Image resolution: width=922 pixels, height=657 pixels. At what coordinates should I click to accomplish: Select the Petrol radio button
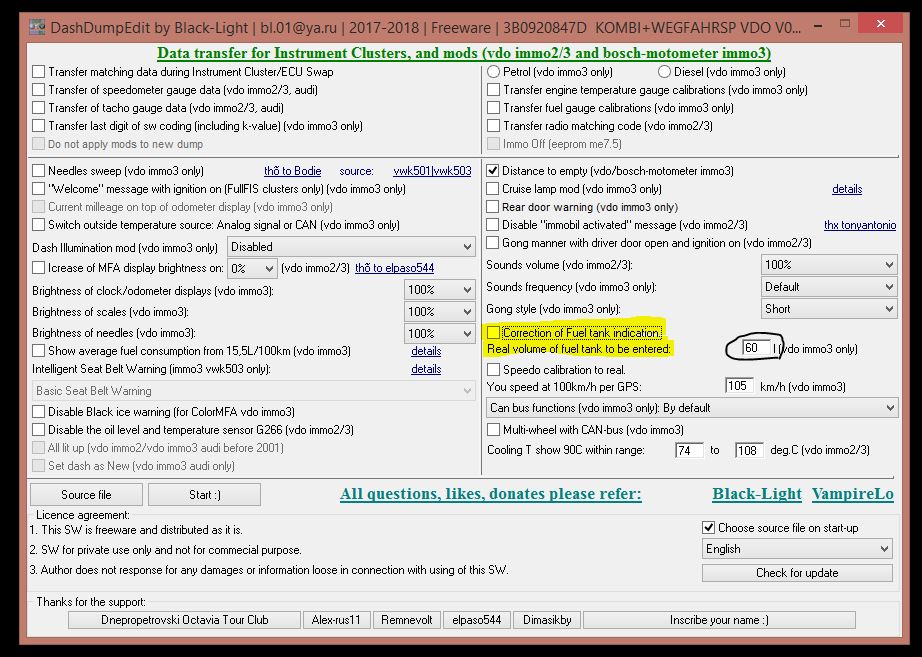point(493,72)
